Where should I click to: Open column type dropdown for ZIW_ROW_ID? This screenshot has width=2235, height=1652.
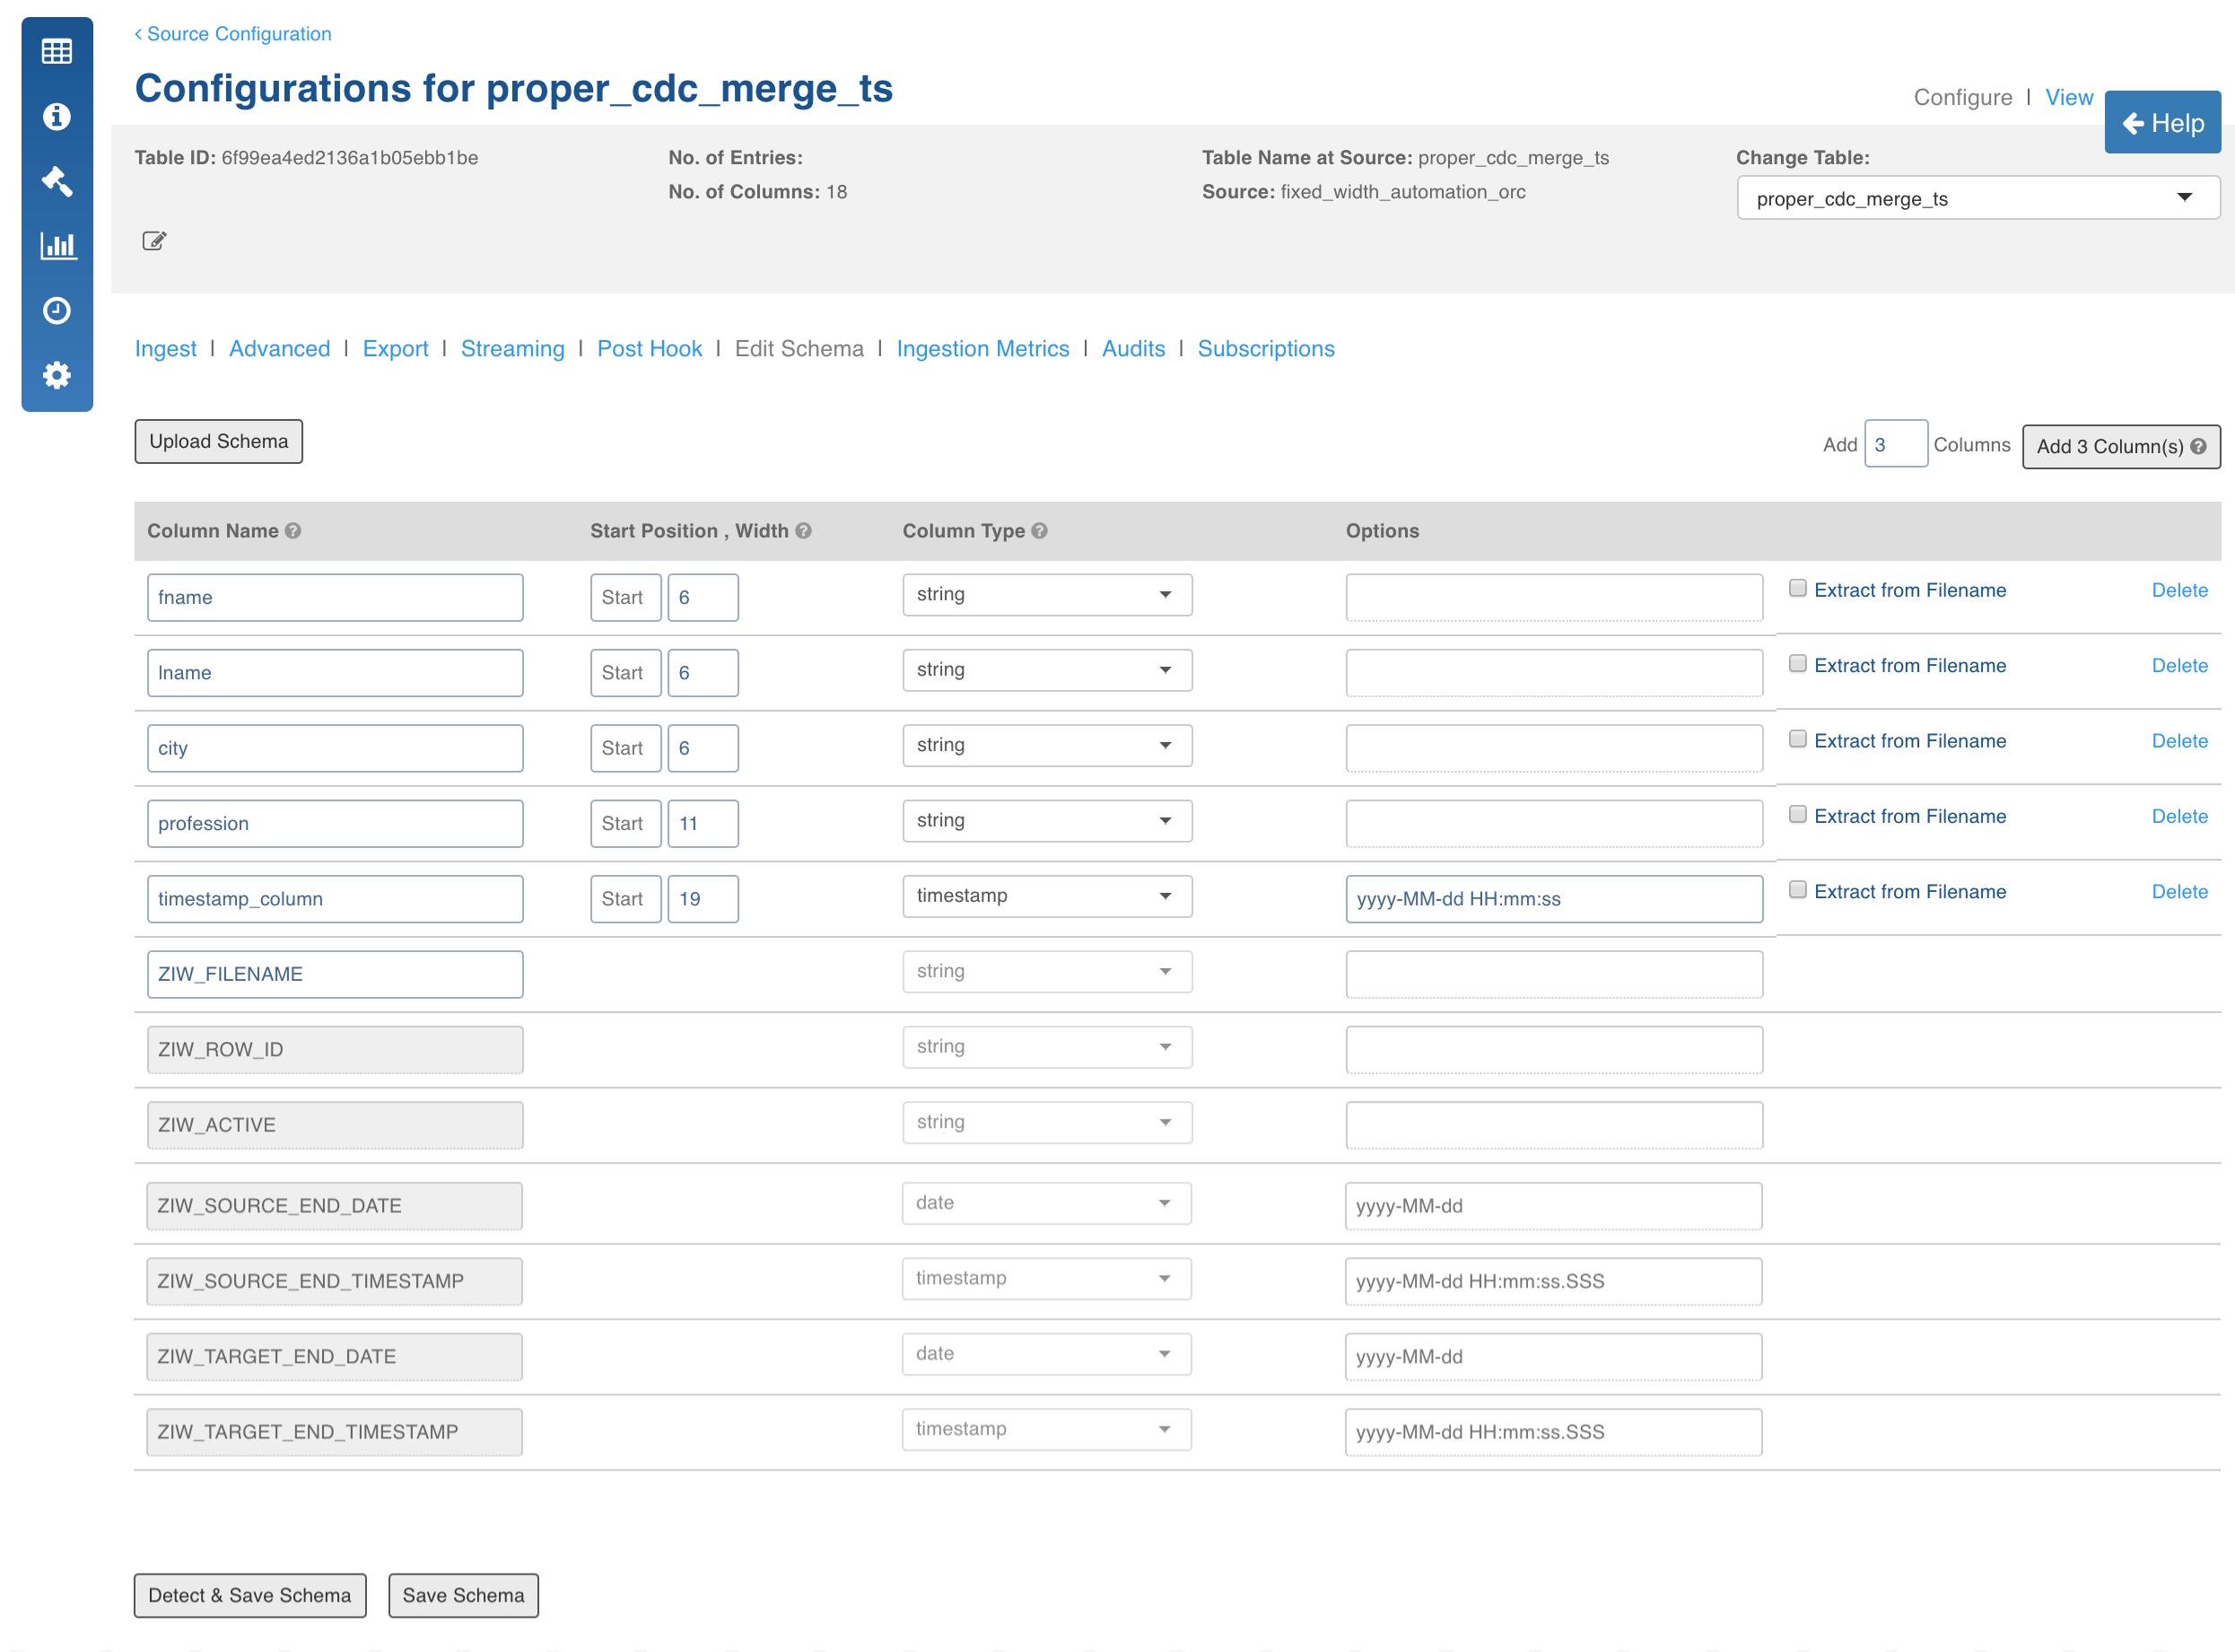(x=1047, y=1047)
